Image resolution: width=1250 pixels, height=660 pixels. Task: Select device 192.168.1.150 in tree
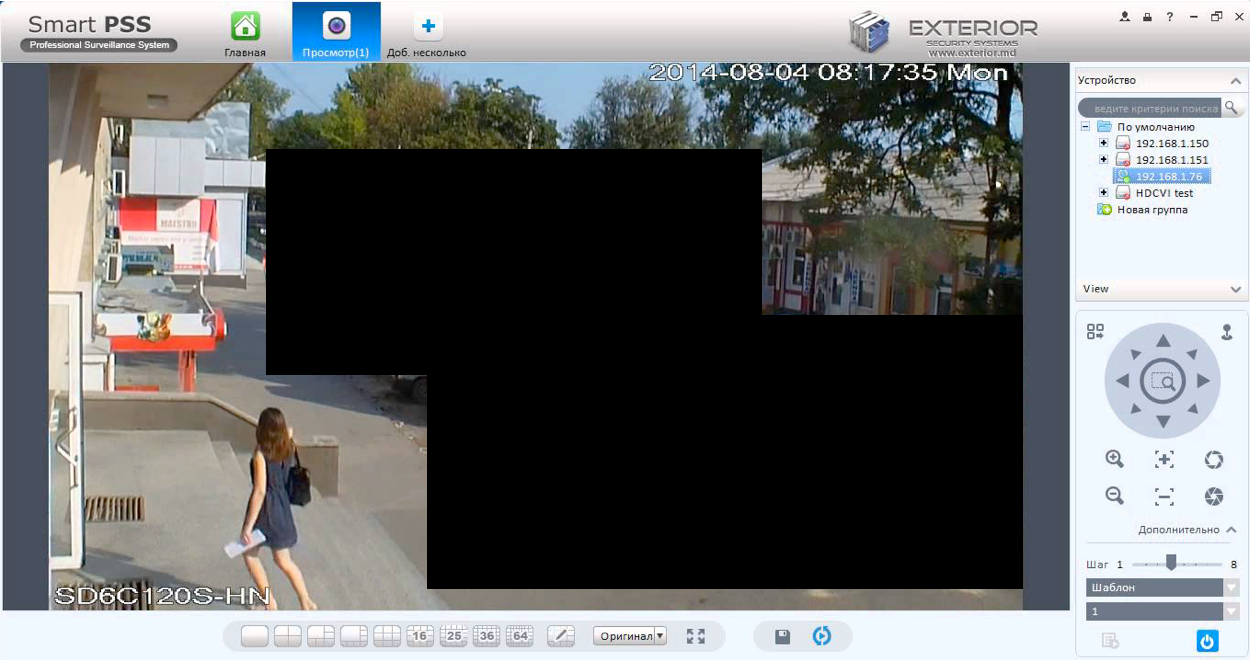coord(1171,144)
